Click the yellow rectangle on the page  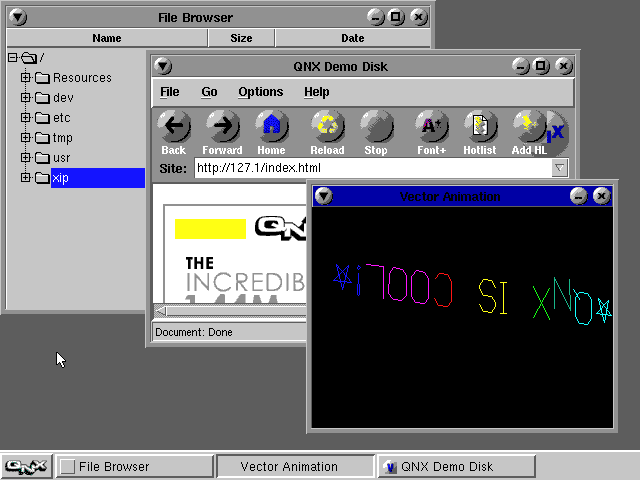click(210, 229)
